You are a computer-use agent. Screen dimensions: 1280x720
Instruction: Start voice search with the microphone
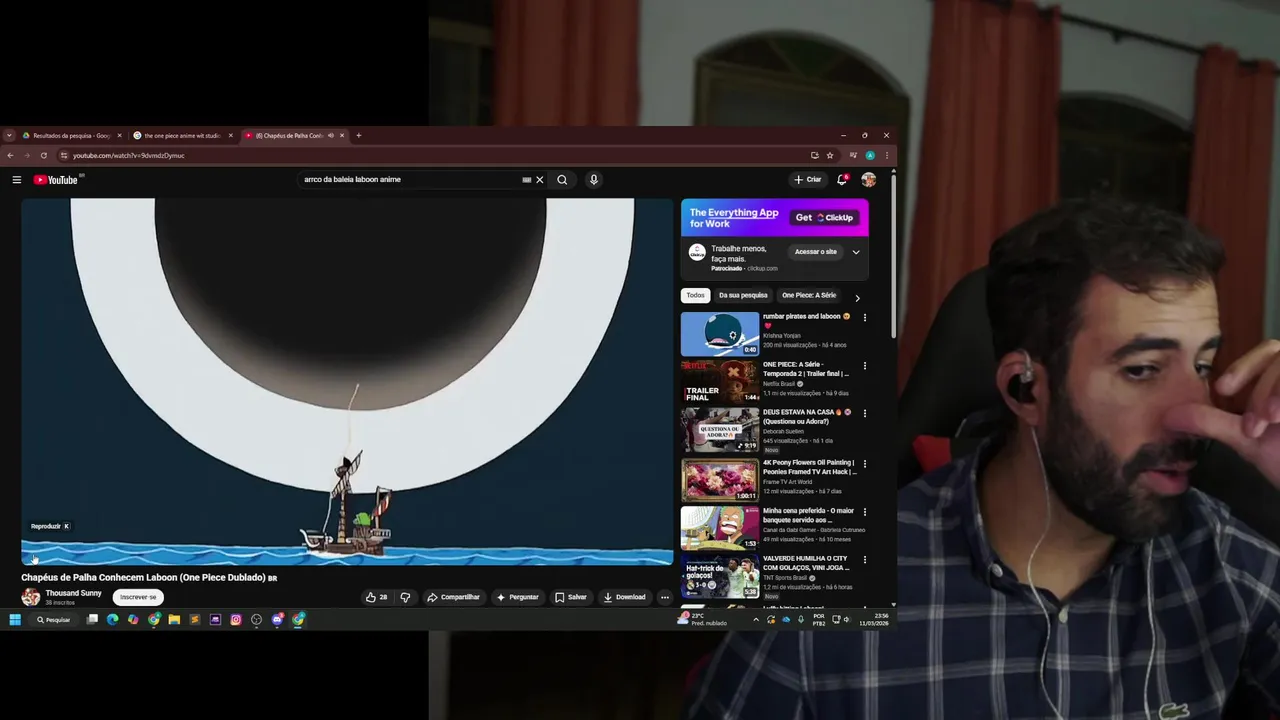click(x=594, y=180)
